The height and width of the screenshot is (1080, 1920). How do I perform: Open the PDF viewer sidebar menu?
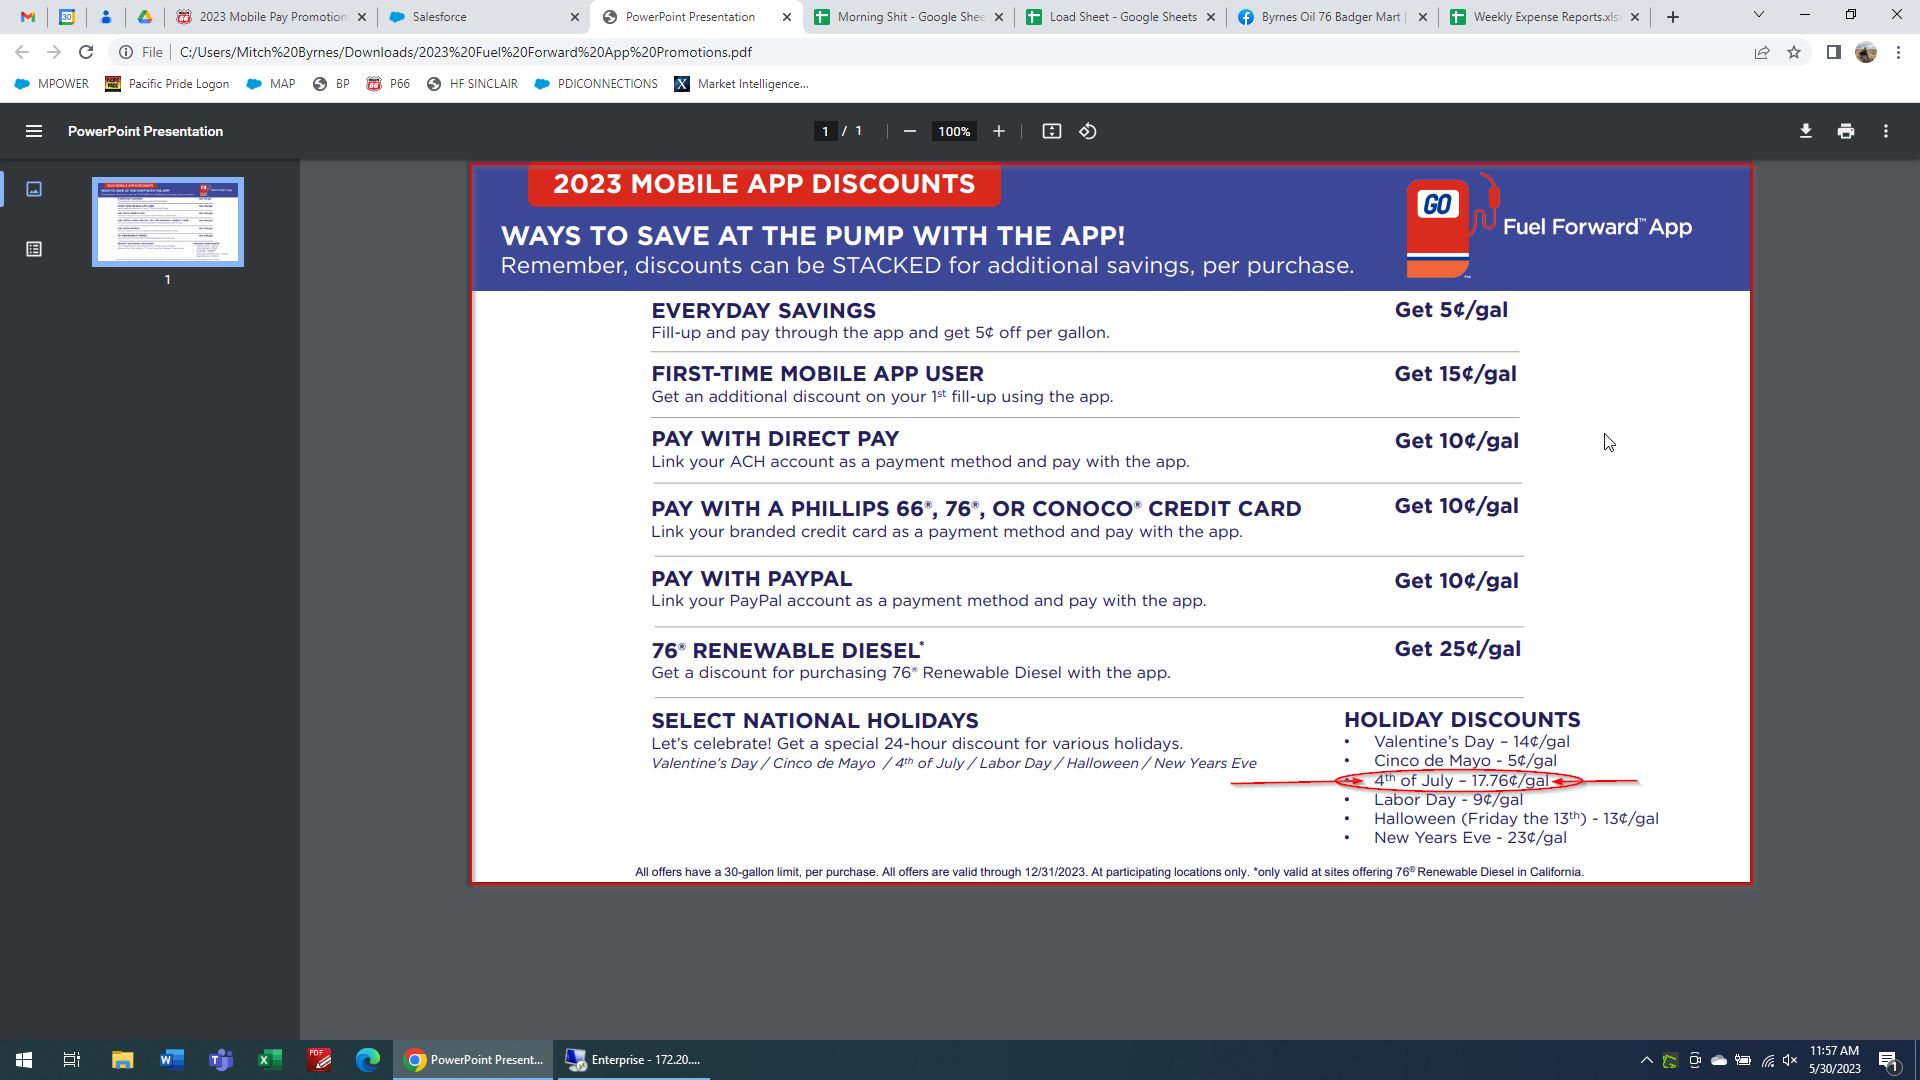pos(33,131)
